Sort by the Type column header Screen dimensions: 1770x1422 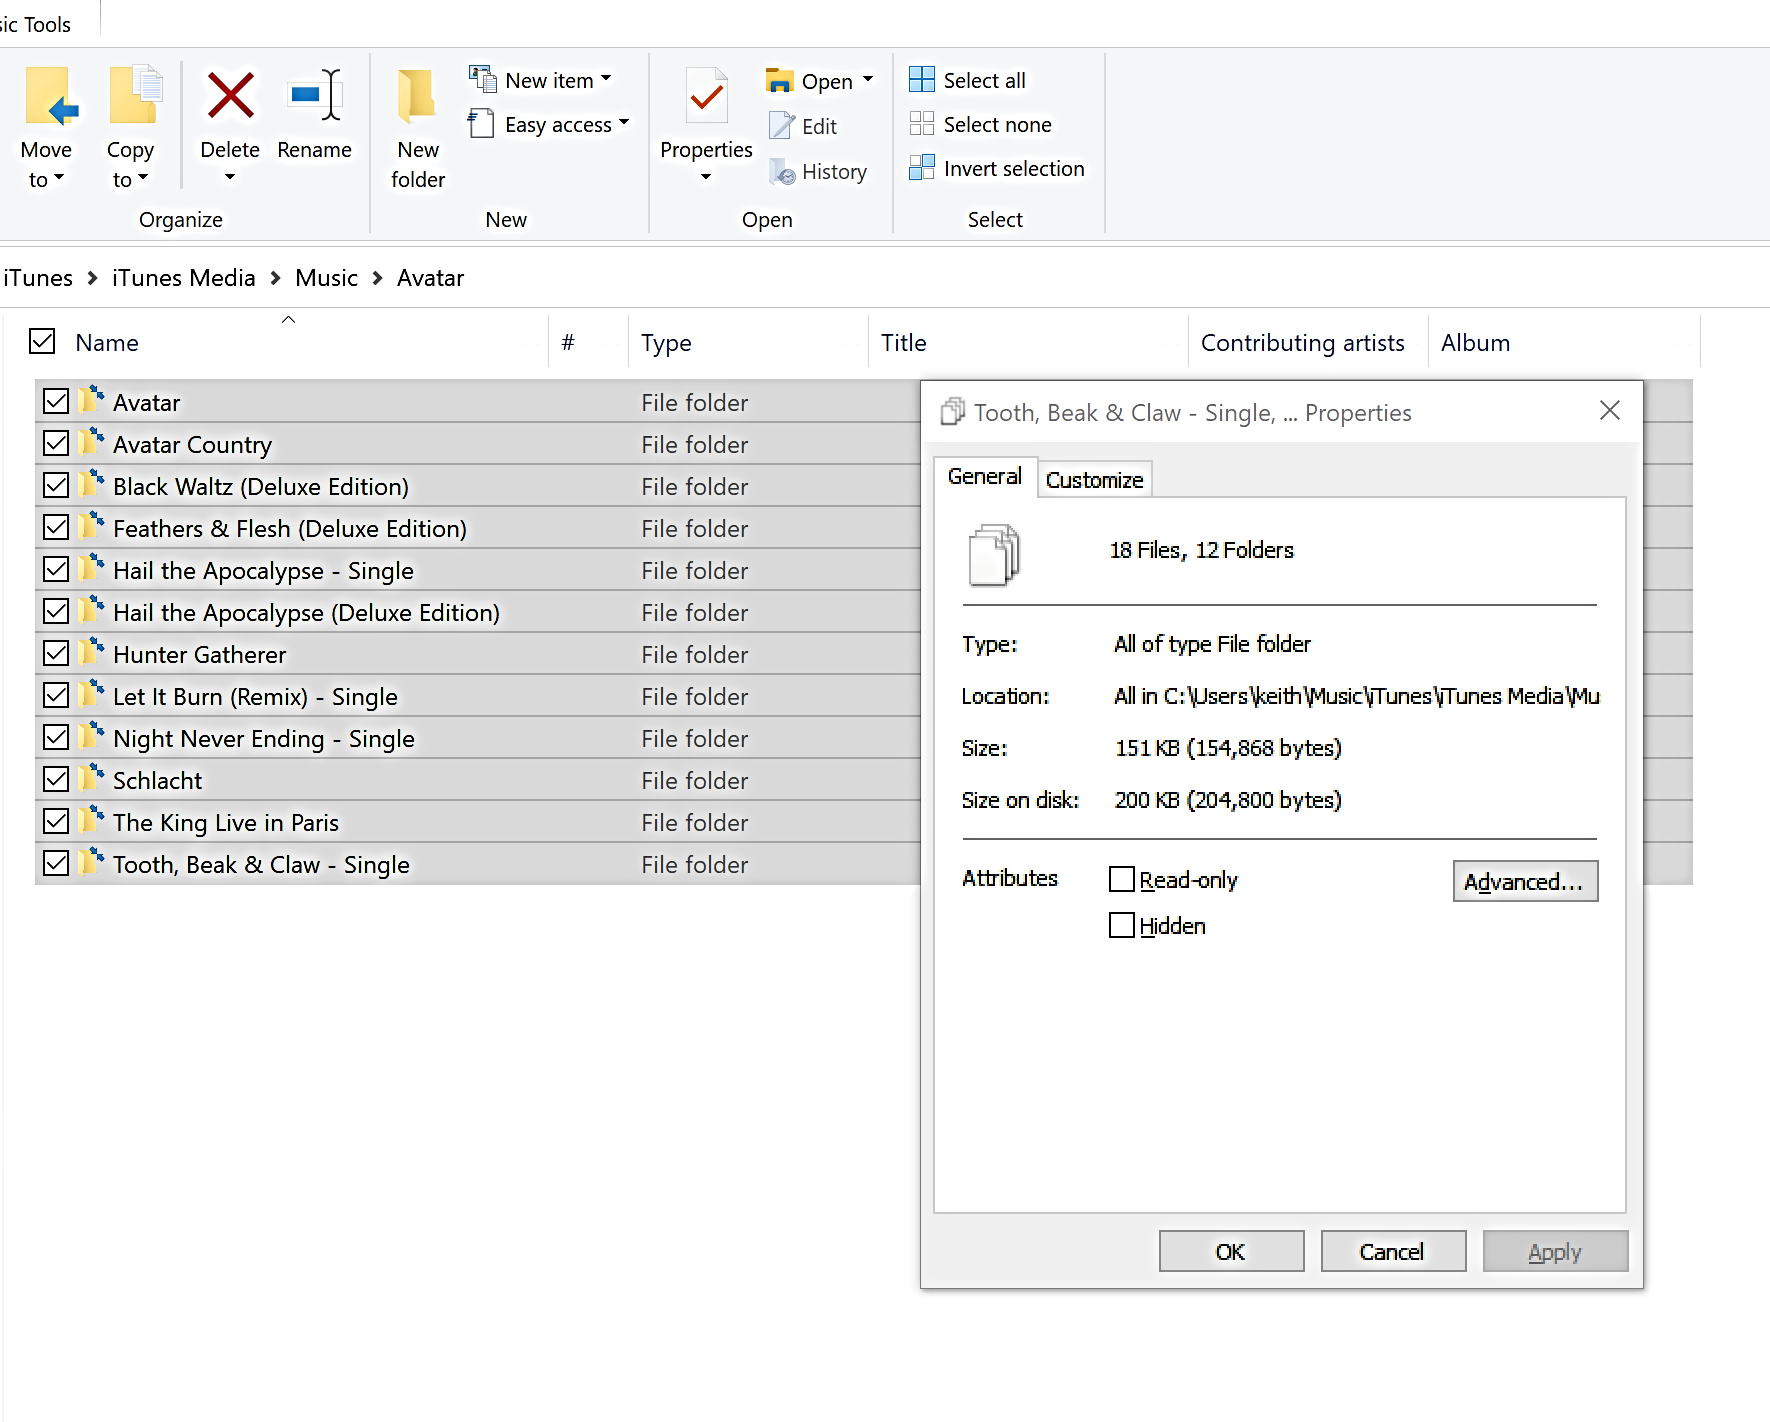[x=748, y=342]
